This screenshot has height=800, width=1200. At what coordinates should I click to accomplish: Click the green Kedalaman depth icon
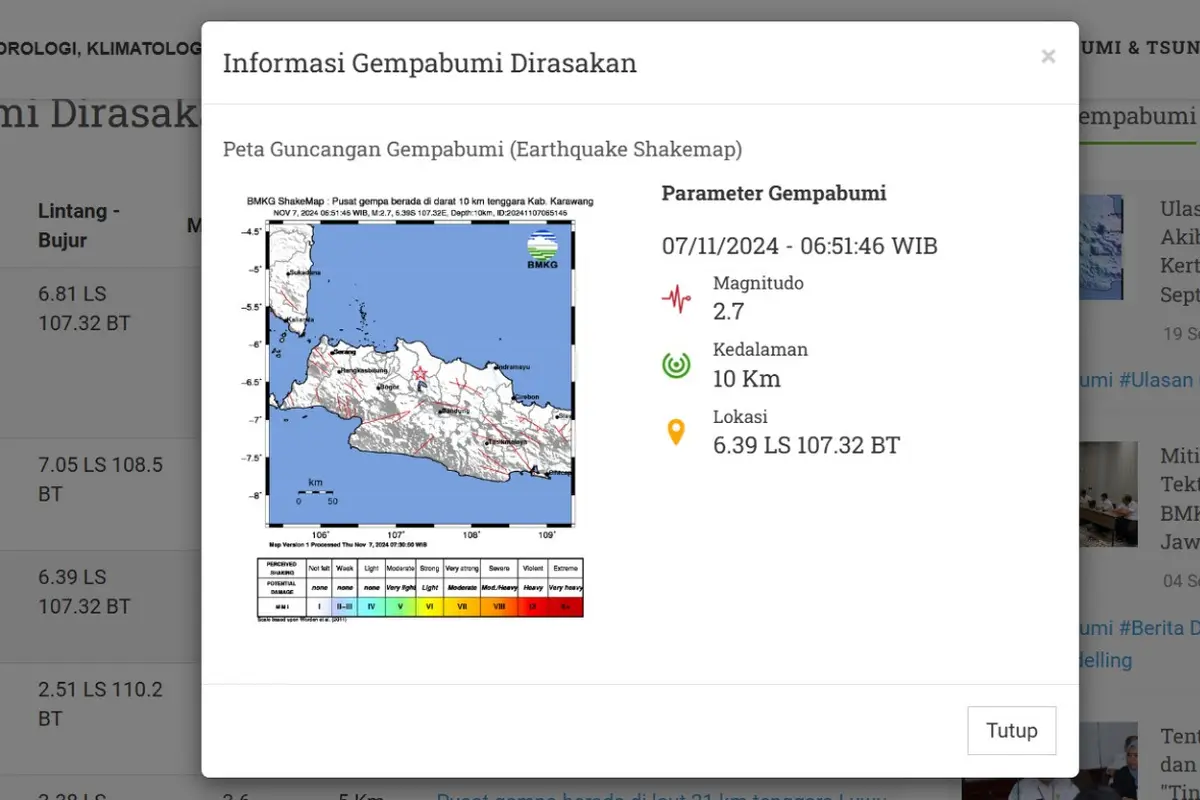pyautogui.click(x=677, y=365)
